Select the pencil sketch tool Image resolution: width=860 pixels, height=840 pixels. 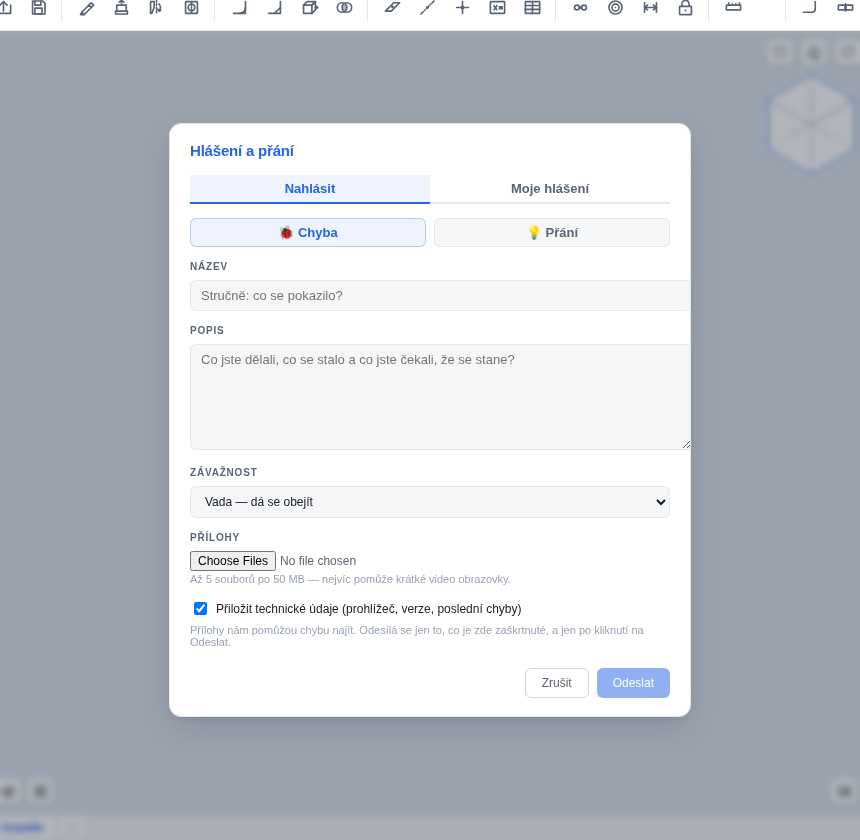pos(87,8)
